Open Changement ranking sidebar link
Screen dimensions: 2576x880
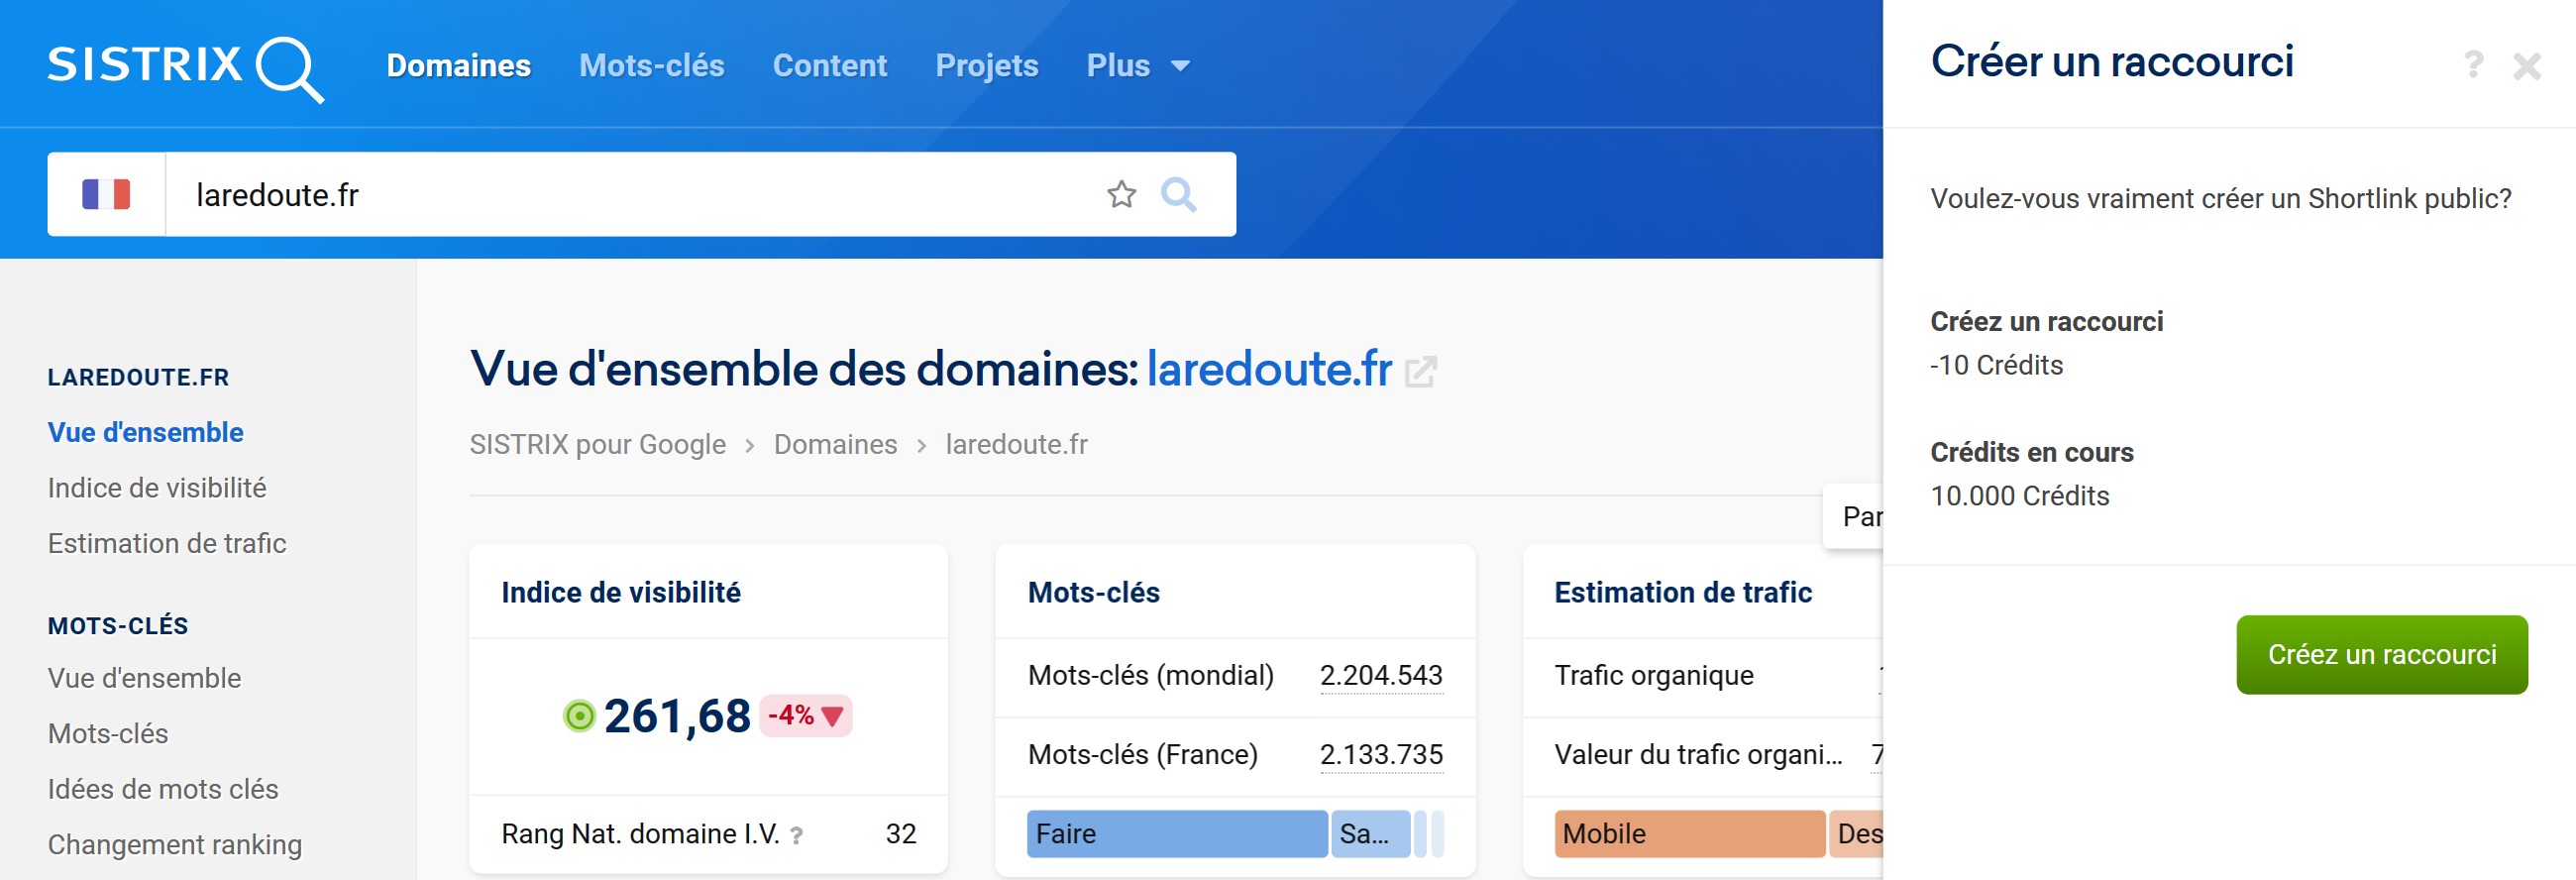175,844
